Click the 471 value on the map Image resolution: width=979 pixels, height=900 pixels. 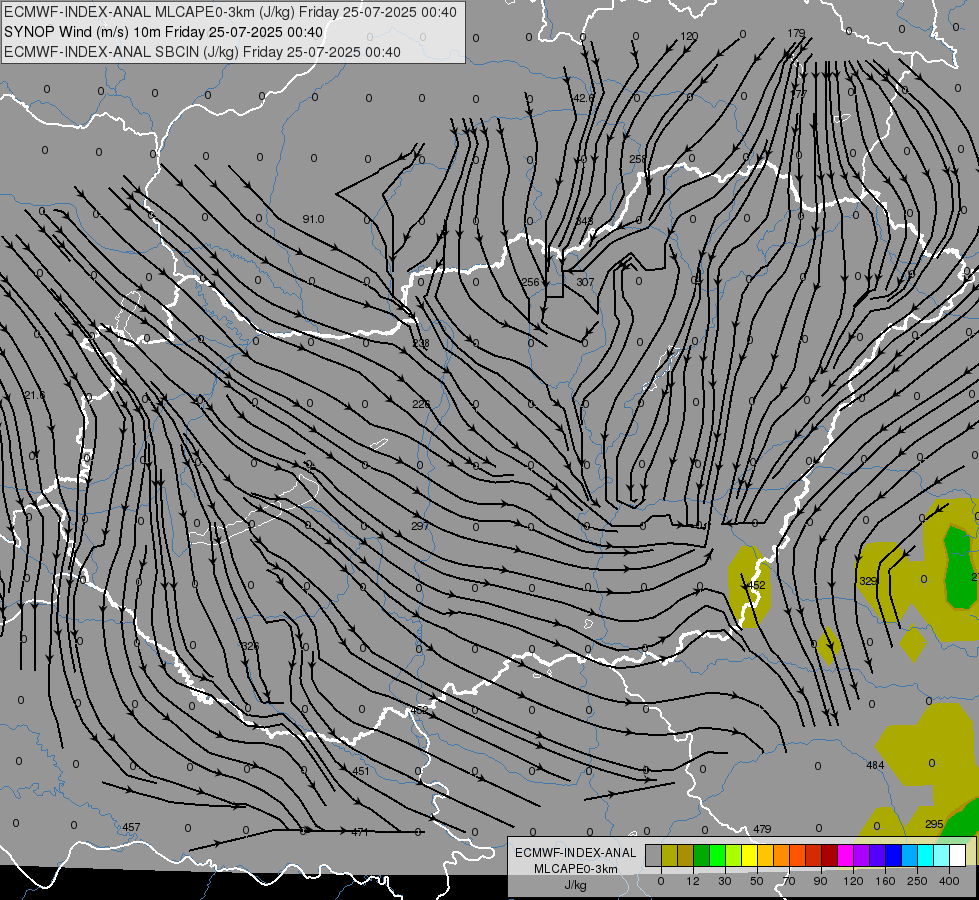click(x=360, y=832)
